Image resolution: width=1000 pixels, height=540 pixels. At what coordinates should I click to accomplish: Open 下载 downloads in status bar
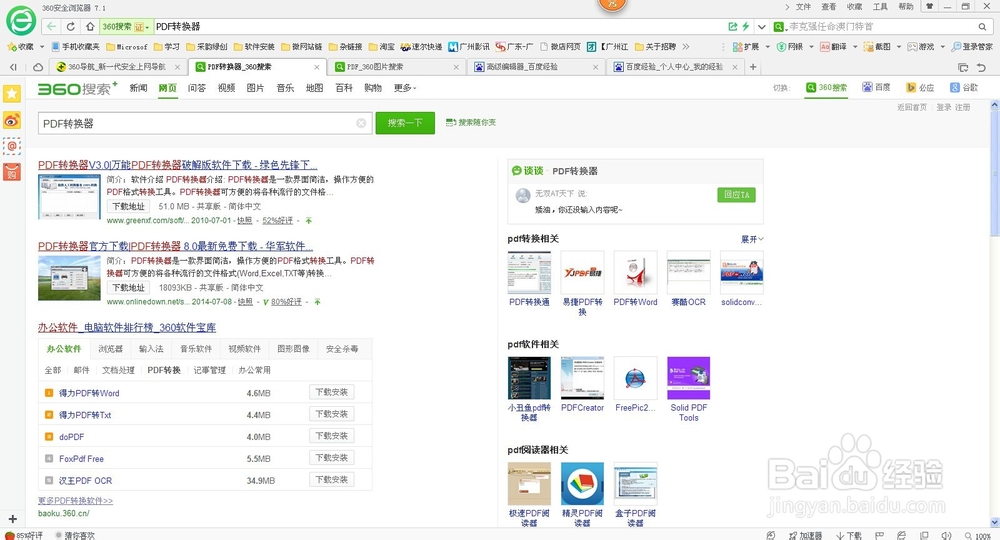[849, 536]
